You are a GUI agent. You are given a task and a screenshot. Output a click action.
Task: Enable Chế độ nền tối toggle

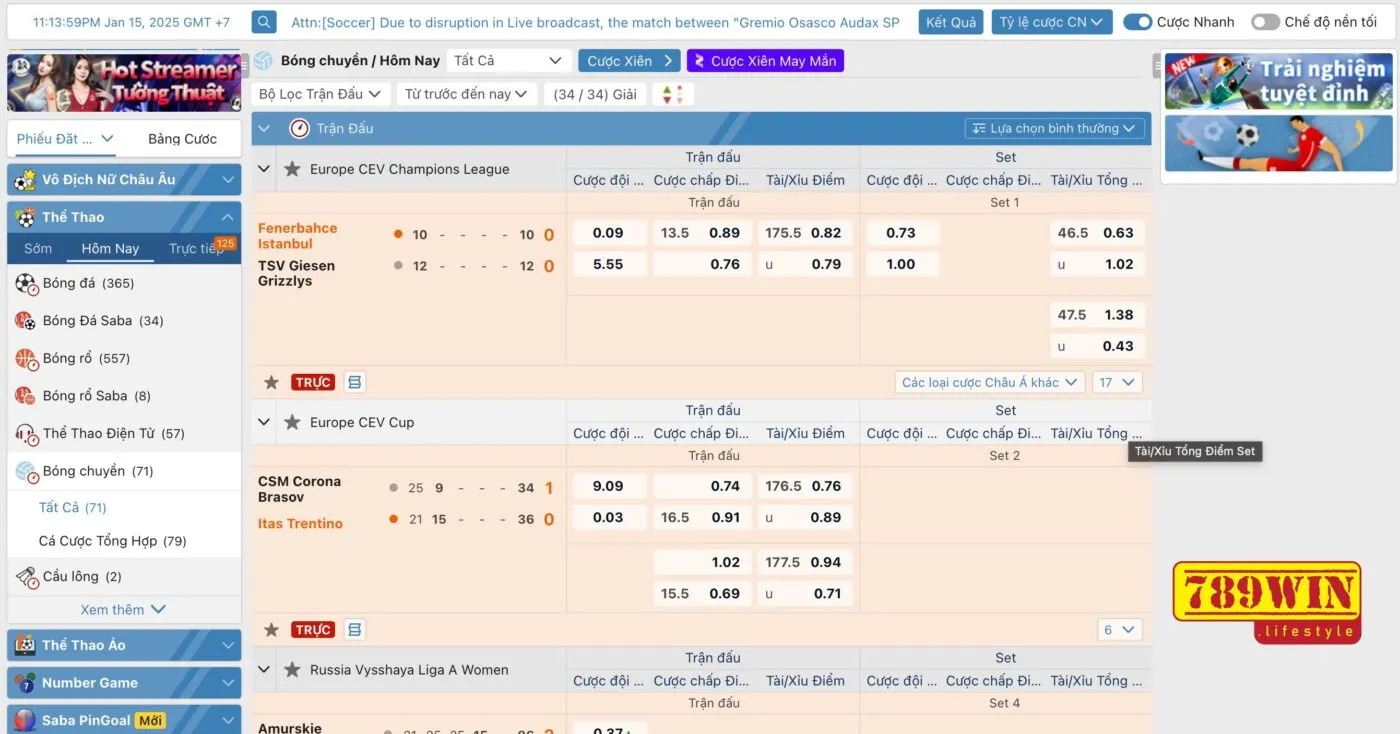(x=1265, y=21)
